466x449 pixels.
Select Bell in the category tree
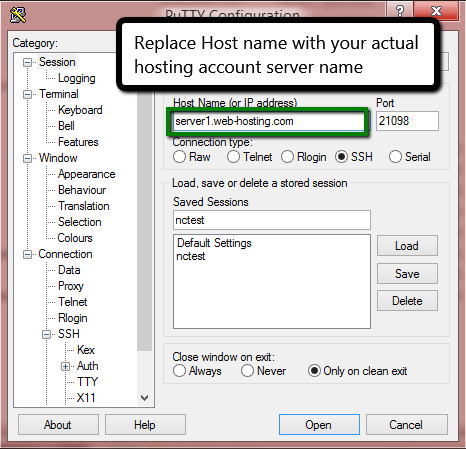[x=66, y=126]
